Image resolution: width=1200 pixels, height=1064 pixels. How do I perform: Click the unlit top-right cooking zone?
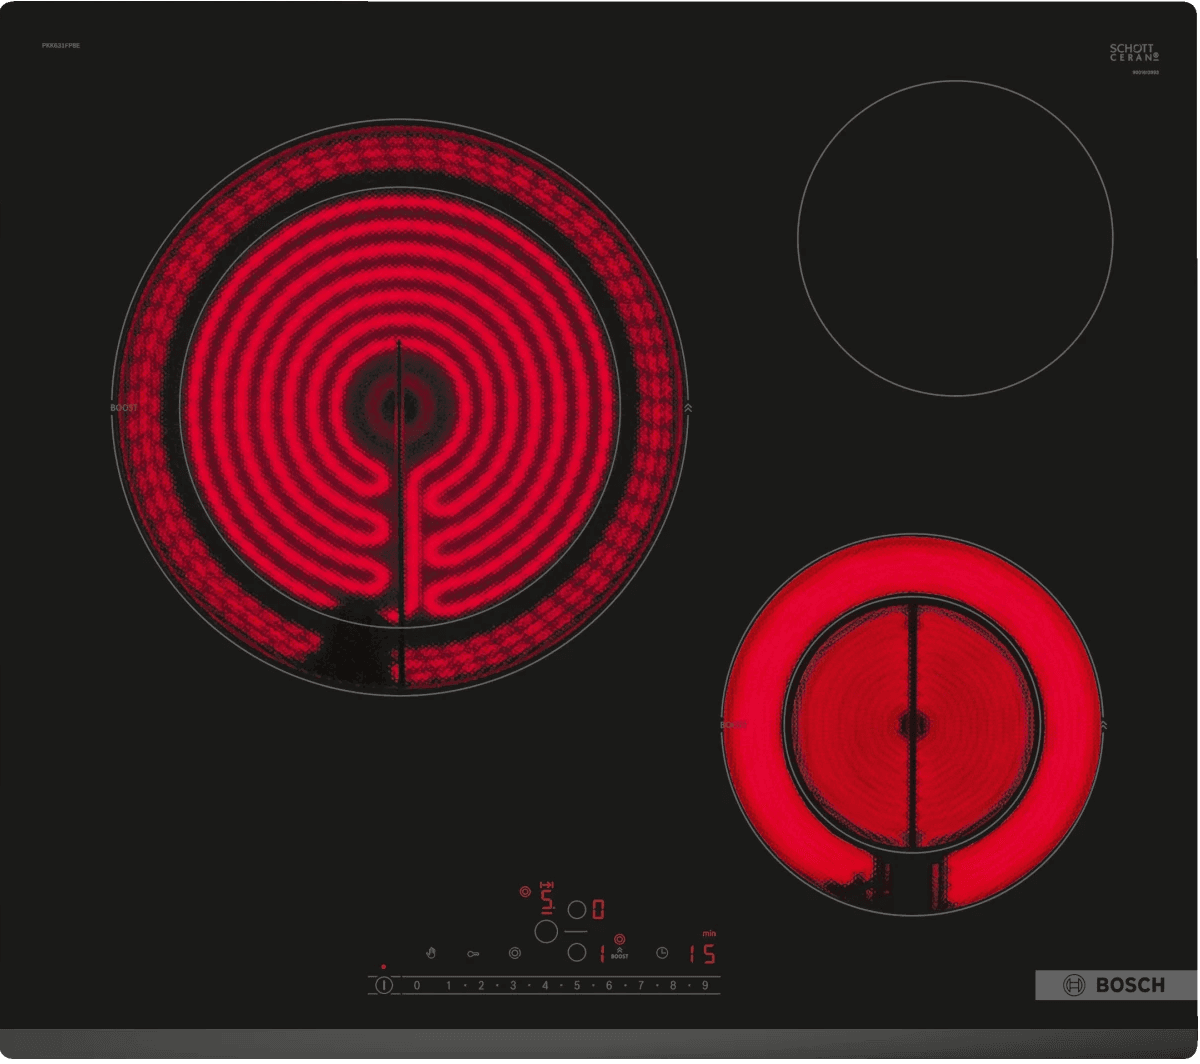tap(955, 238)
